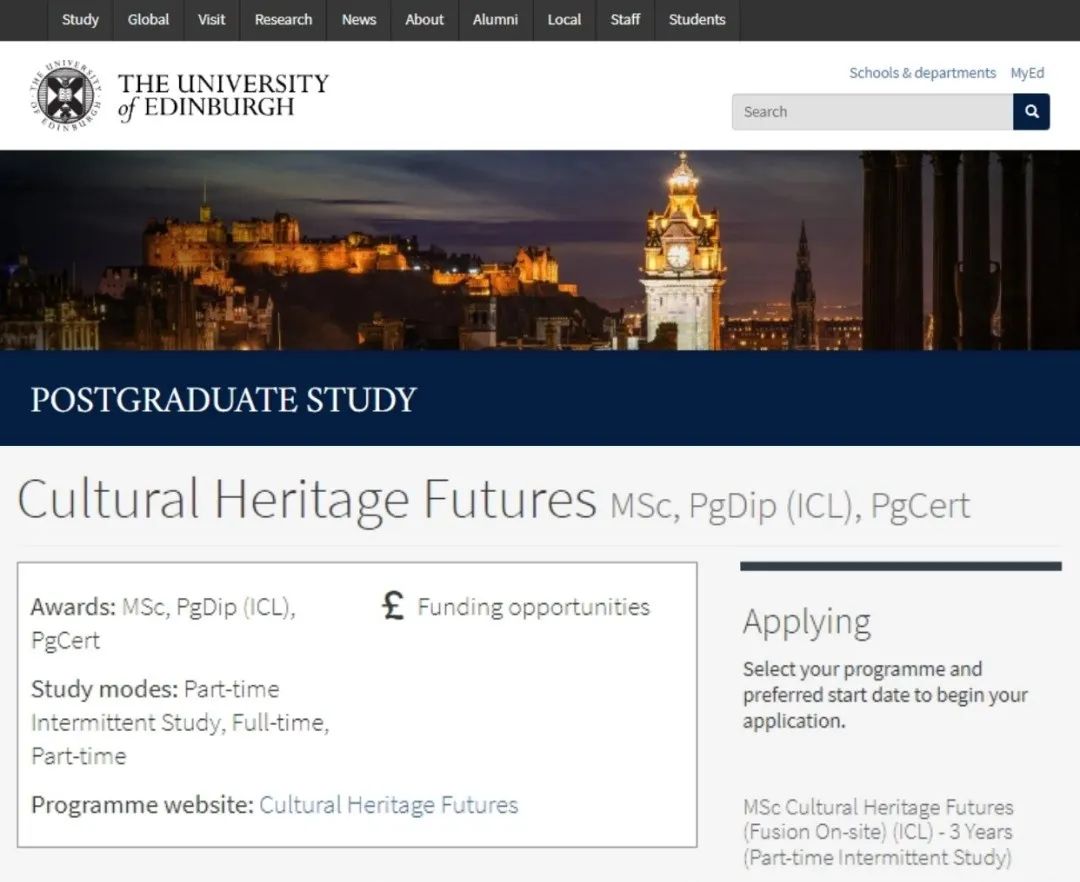Go to the Staff section
The image size is (1080, 882).
tap(625, 20)
